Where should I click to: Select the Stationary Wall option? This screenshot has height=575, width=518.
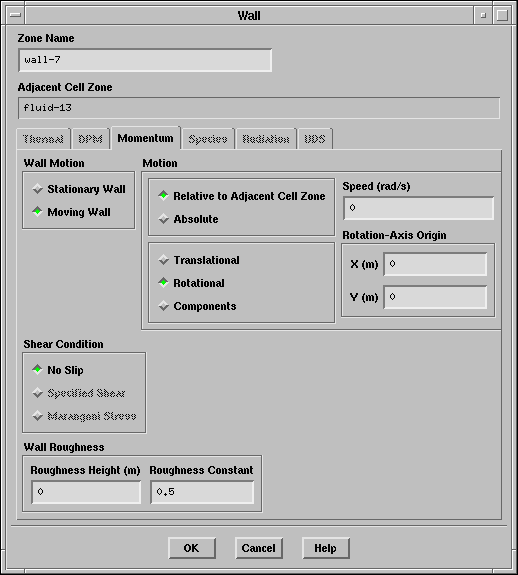pyautogui.click(x=80, y=189)
